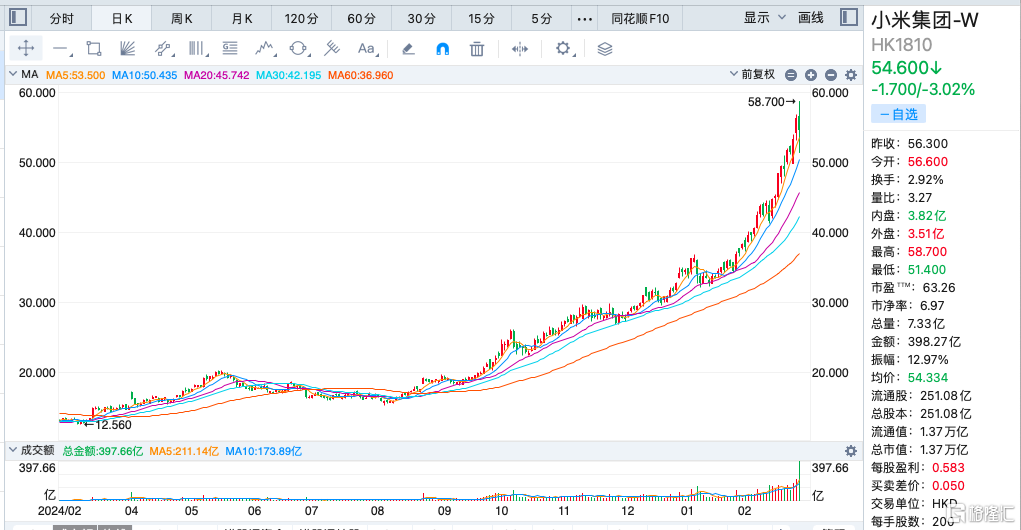The height and width of the screenshot is (530, 1021).
Task: Click volume MA10:173.89亿 label
Action: coord(264,451)
